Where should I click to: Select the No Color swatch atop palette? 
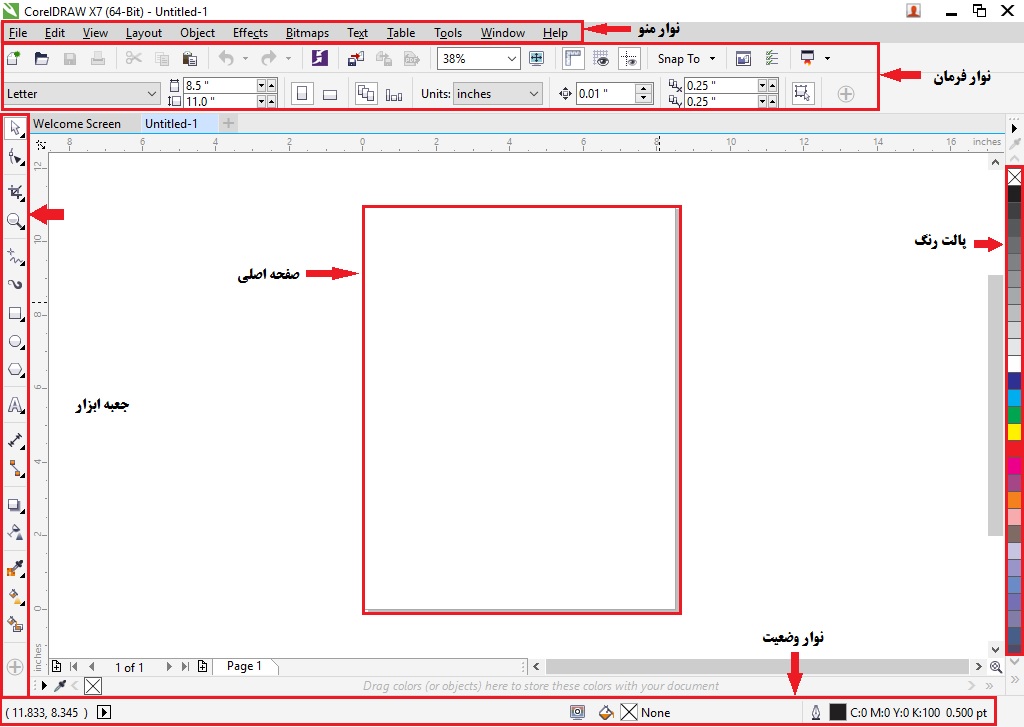point(1014,177)
